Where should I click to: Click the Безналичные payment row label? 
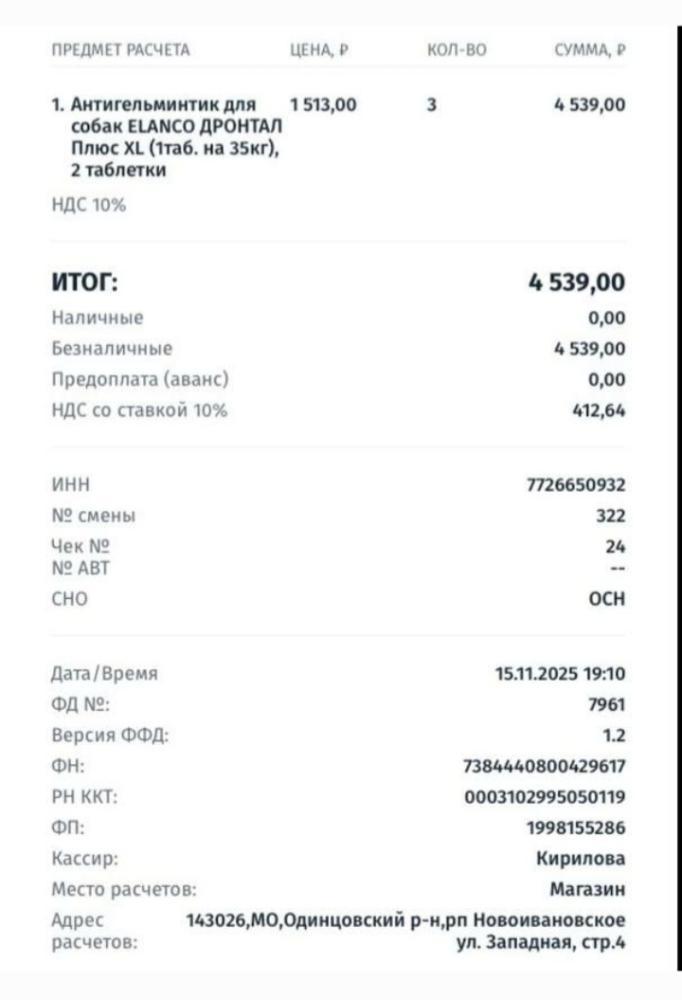tap(111, 349)
